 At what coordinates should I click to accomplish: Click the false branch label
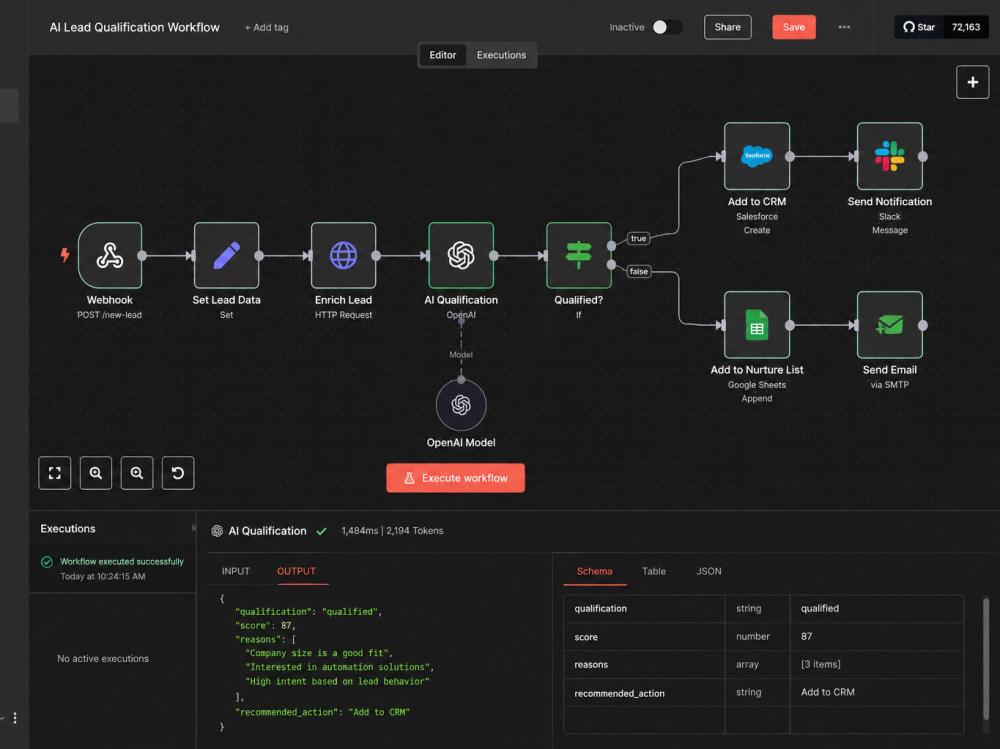pos(639,272)
